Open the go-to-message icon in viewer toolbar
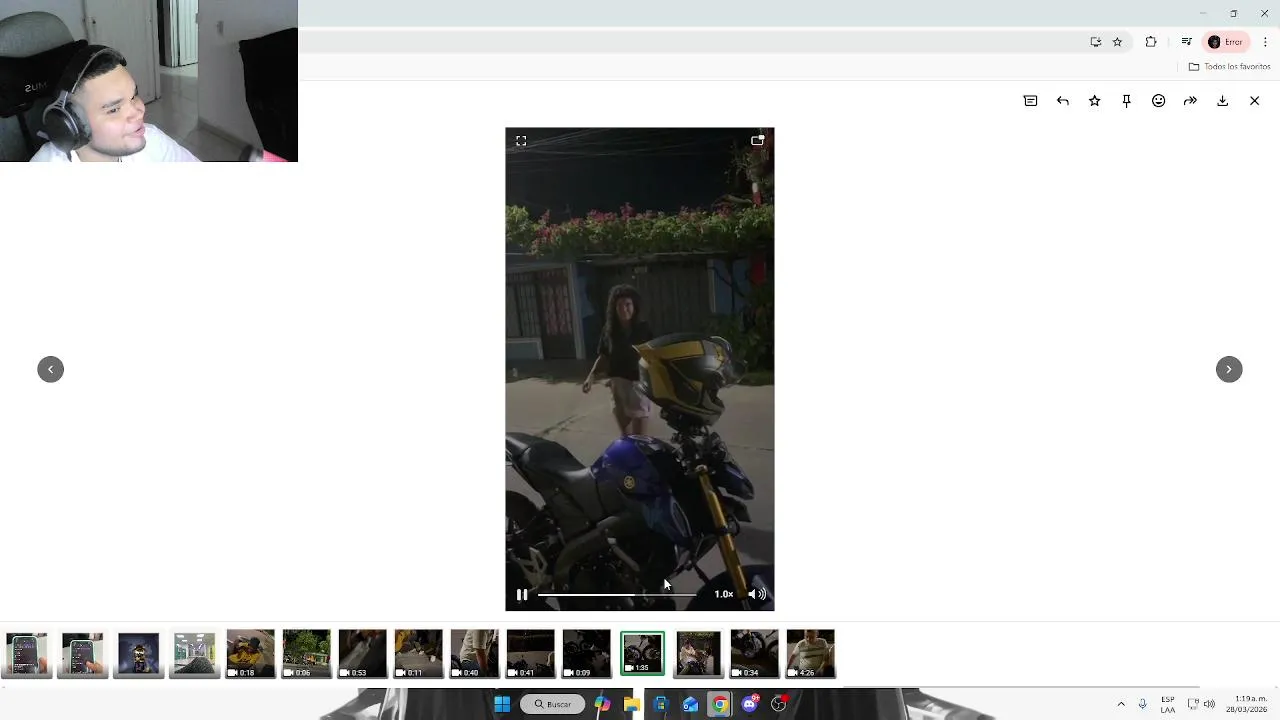This screenshot has height=720, width=1280. pyautogui.click(x=1030, y=101)
